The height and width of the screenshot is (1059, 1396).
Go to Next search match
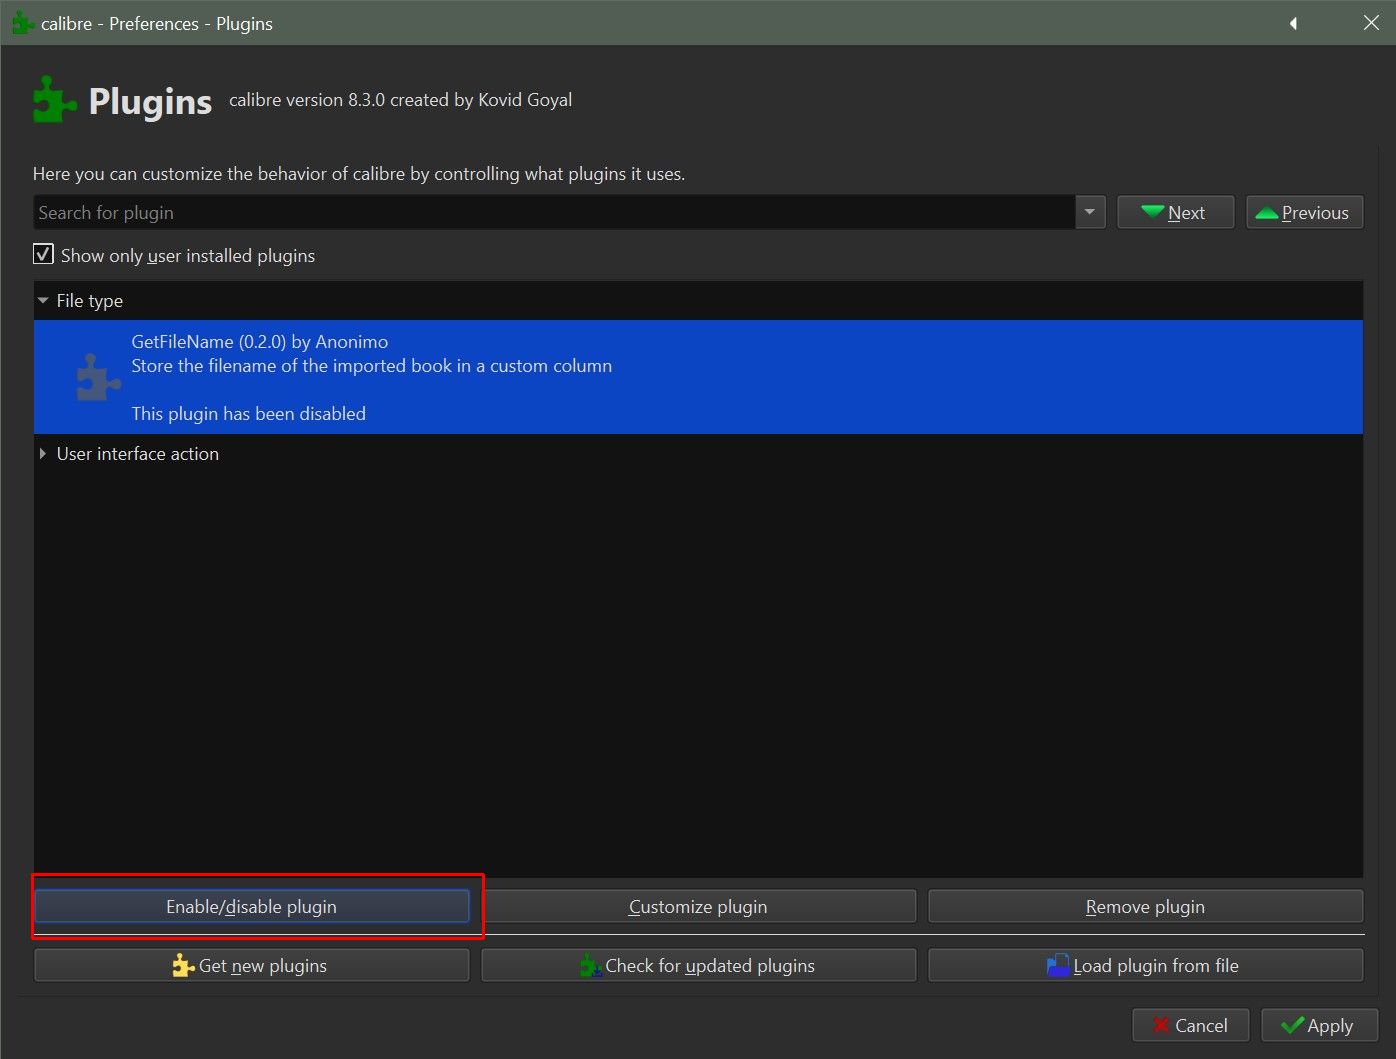pos(1176,212)
